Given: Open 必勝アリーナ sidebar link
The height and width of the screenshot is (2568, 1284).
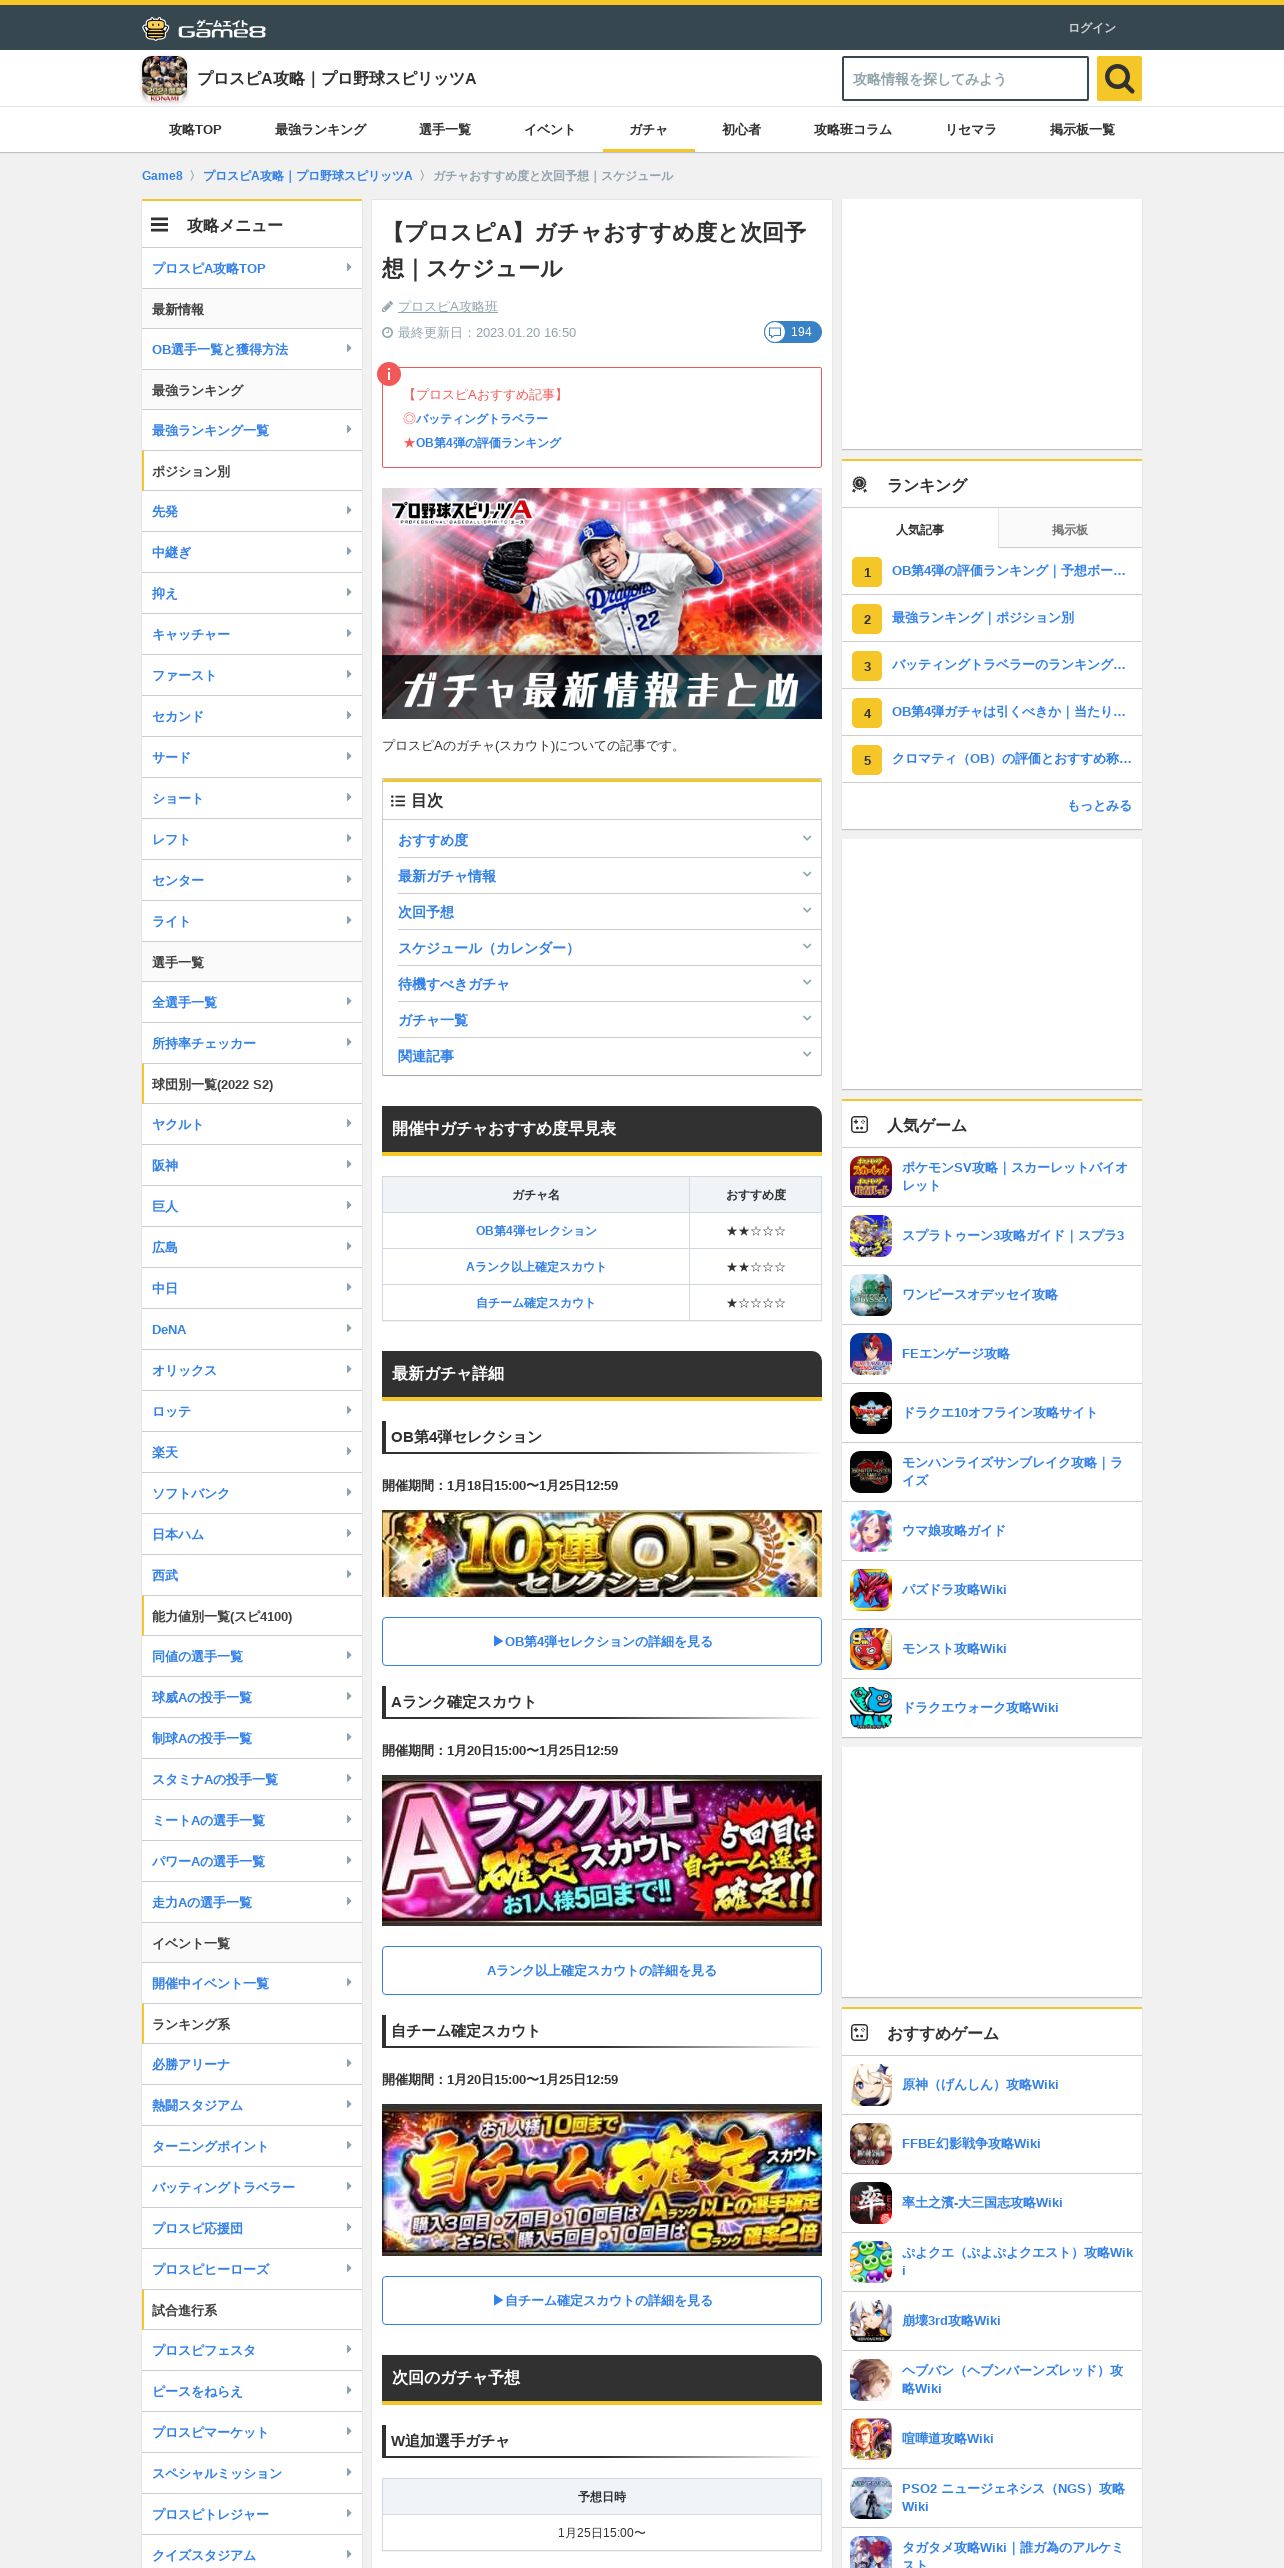Looking at the screenshot, I should pyautogui.click(x=252, y=2064).
